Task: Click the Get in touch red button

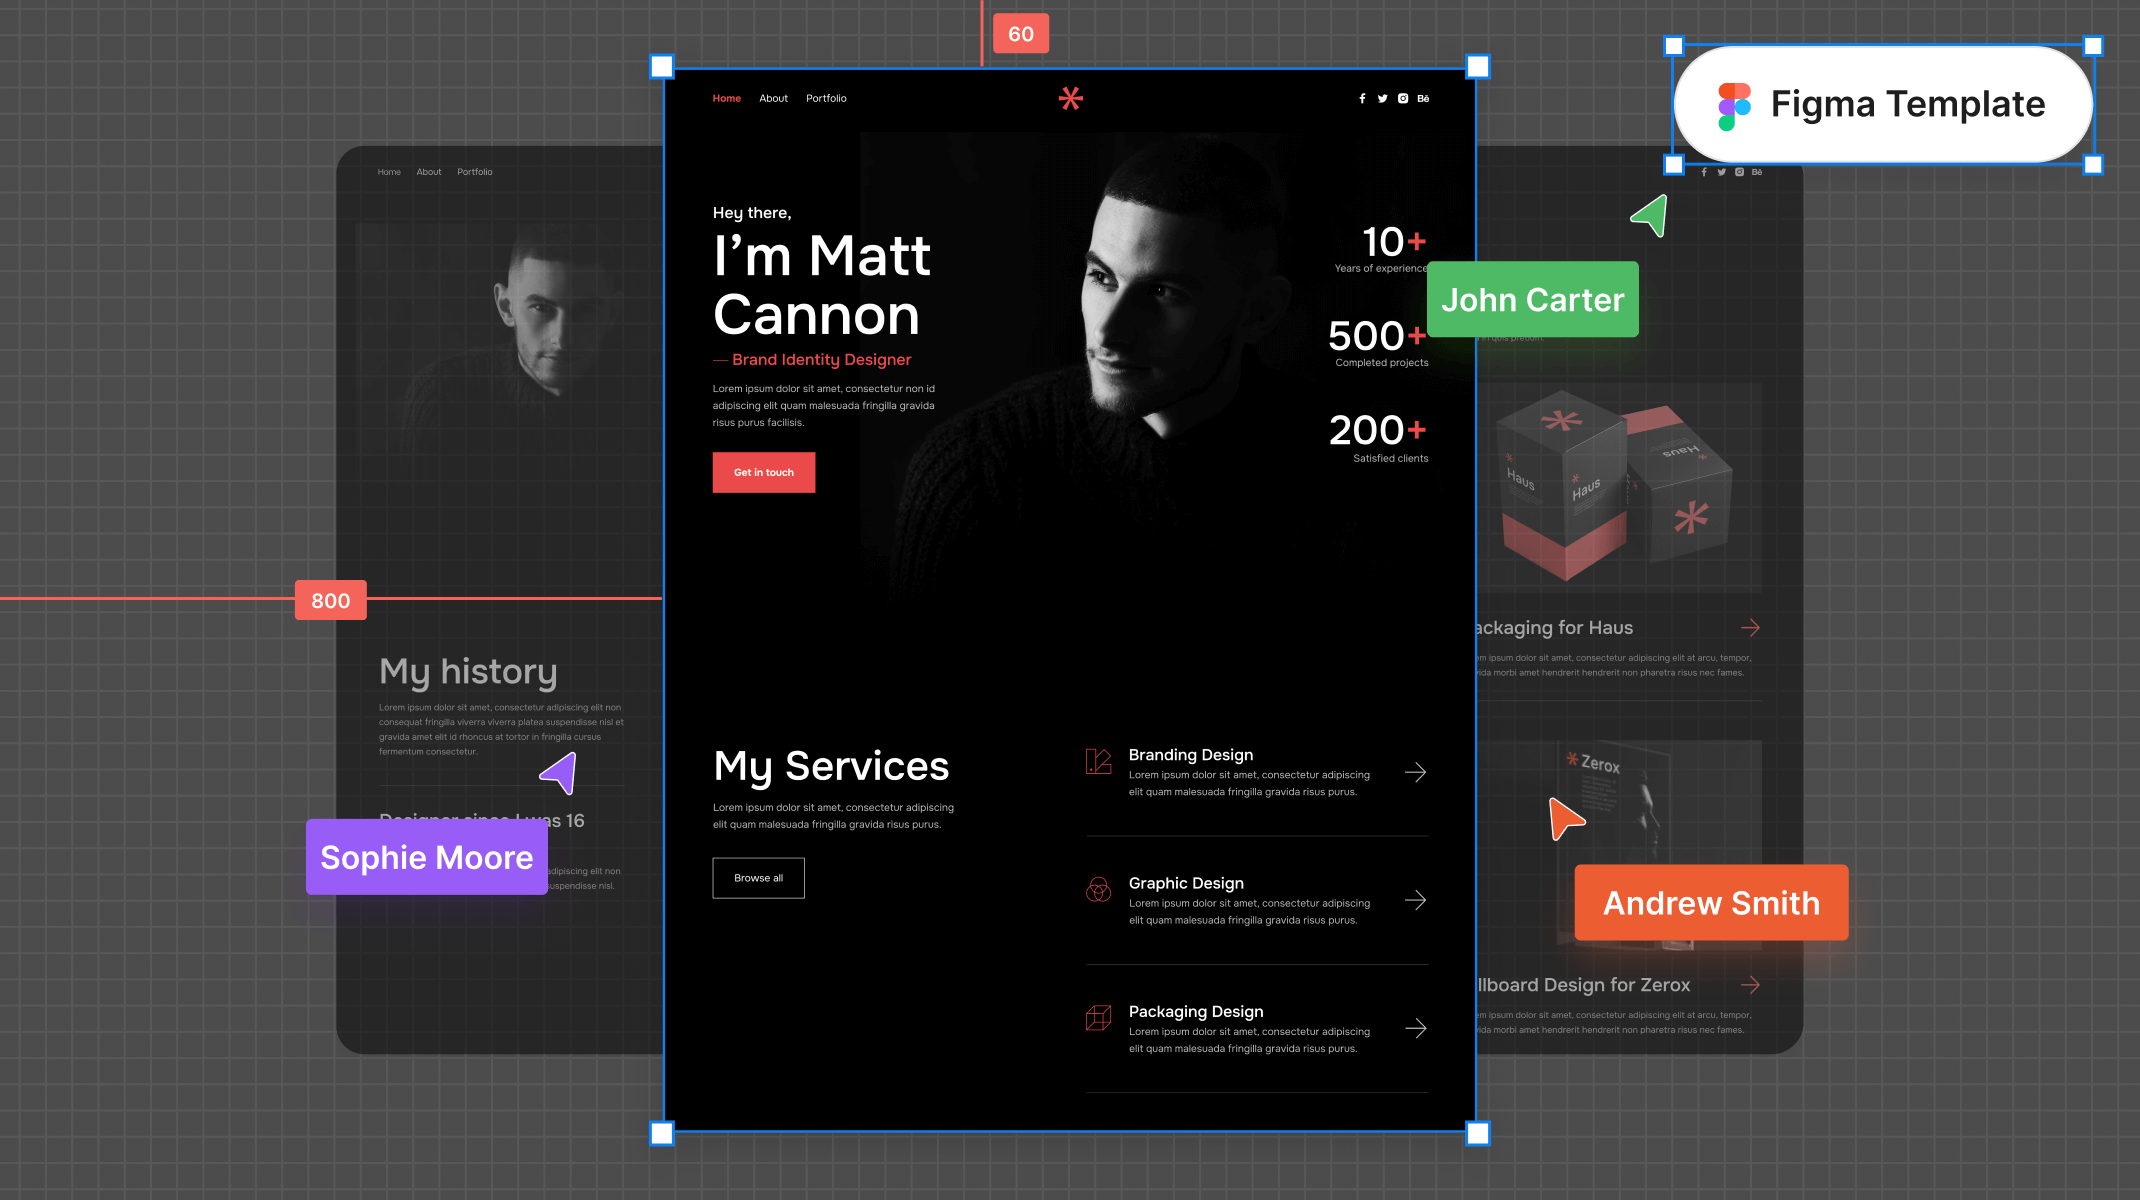Action: [x=763, y=470]
